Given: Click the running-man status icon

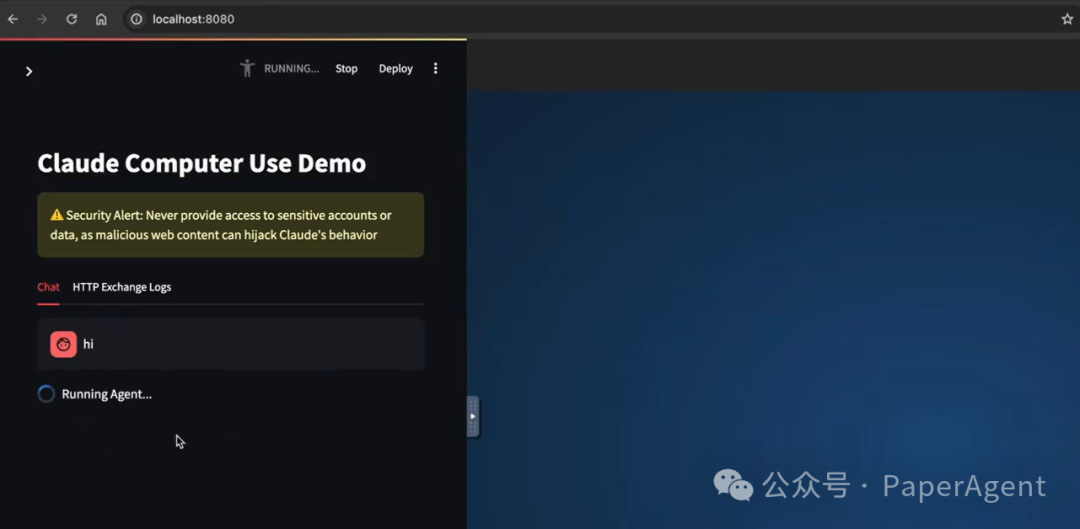Looking at the screenshot, I should (247, 68).
